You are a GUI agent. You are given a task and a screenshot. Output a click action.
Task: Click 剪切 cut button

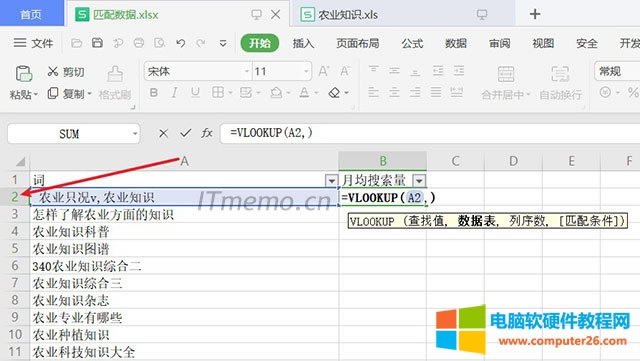coord(66,72)
